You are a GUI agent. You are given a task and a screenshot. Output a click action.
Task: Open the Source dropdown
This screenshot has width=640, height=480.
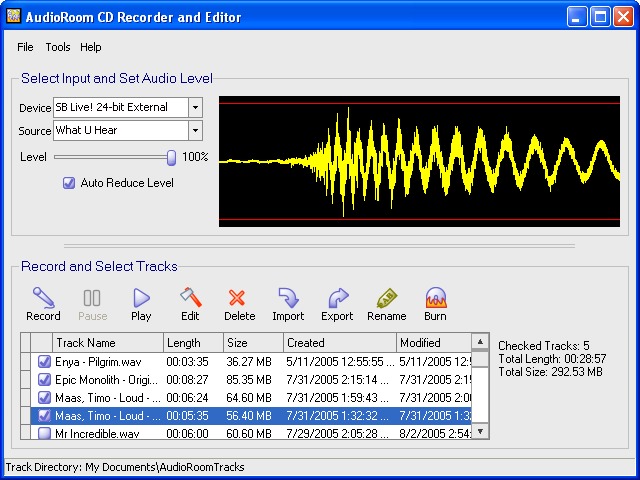coord(196,131)
